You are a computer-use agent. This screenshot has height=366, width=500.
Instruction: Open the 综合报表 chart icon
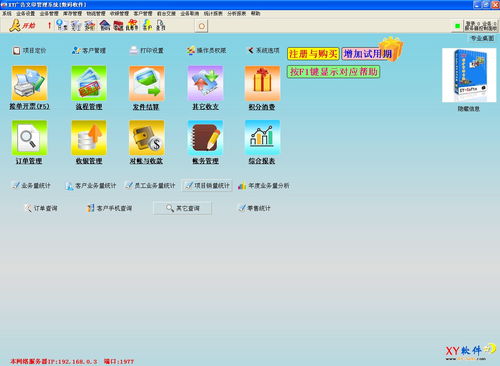[262, 138]
